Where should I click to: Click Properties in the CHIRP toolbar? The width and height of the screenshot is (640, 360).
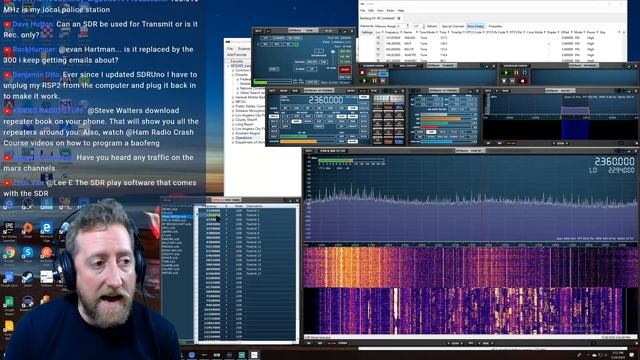[x=495, y=26]
